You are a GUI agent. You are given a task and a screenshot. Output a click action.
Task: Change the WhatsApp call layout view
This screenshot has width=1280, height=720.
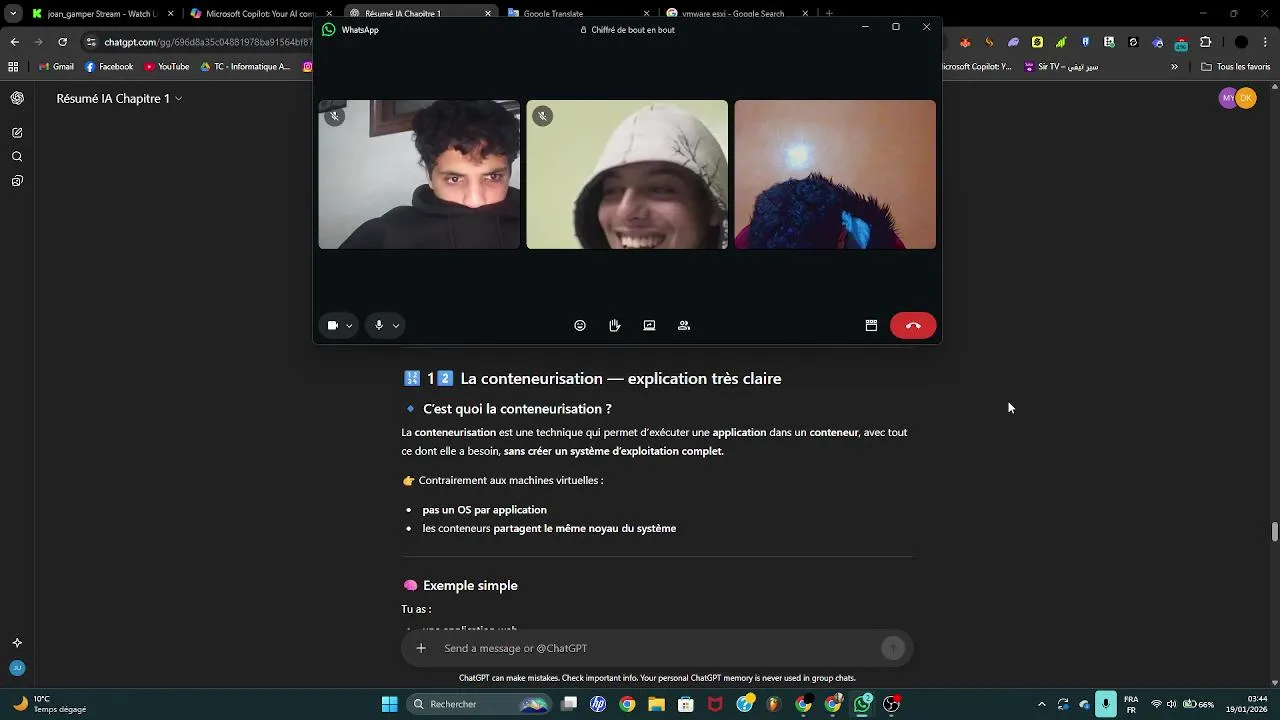871,325
